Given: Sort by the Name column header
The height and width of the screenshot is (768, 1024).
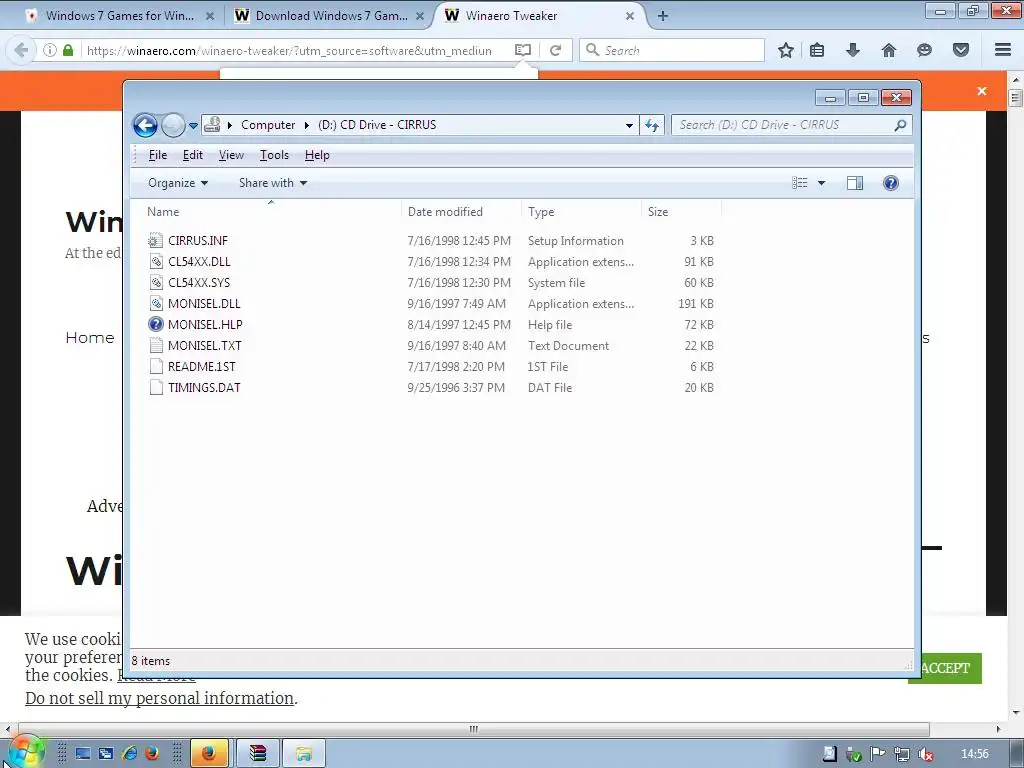Looking at the screenshot, I should click(270, 212).
